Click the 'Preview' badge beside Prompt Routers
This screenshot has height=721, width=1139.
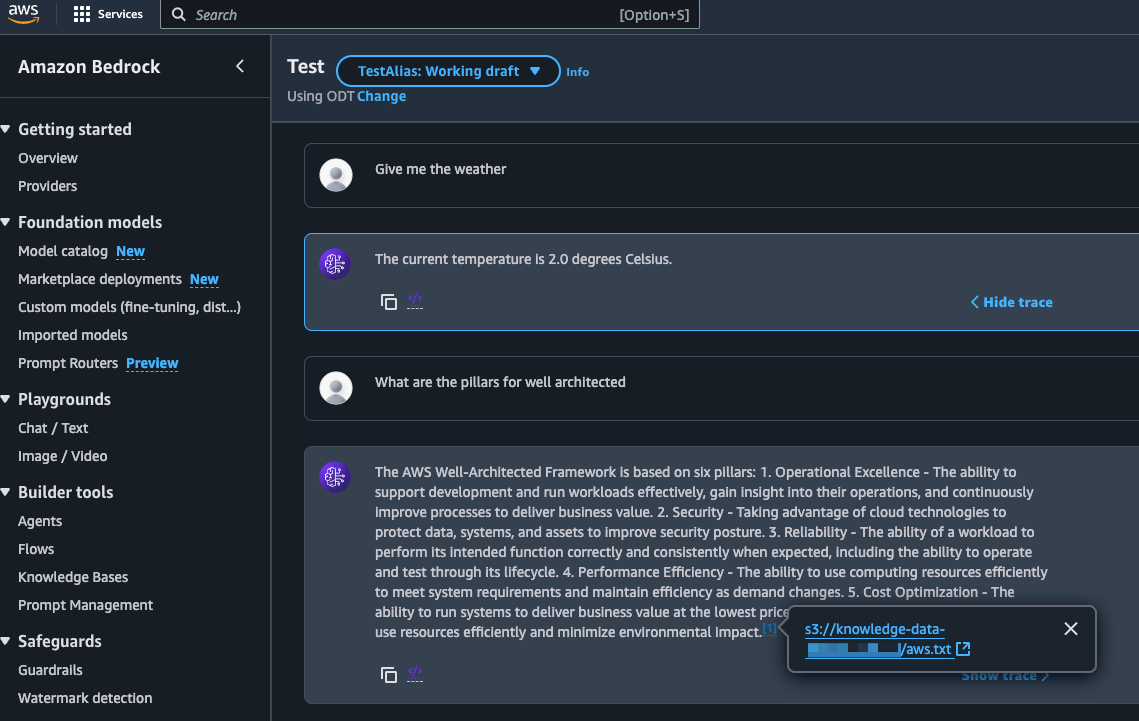(152, 363)
